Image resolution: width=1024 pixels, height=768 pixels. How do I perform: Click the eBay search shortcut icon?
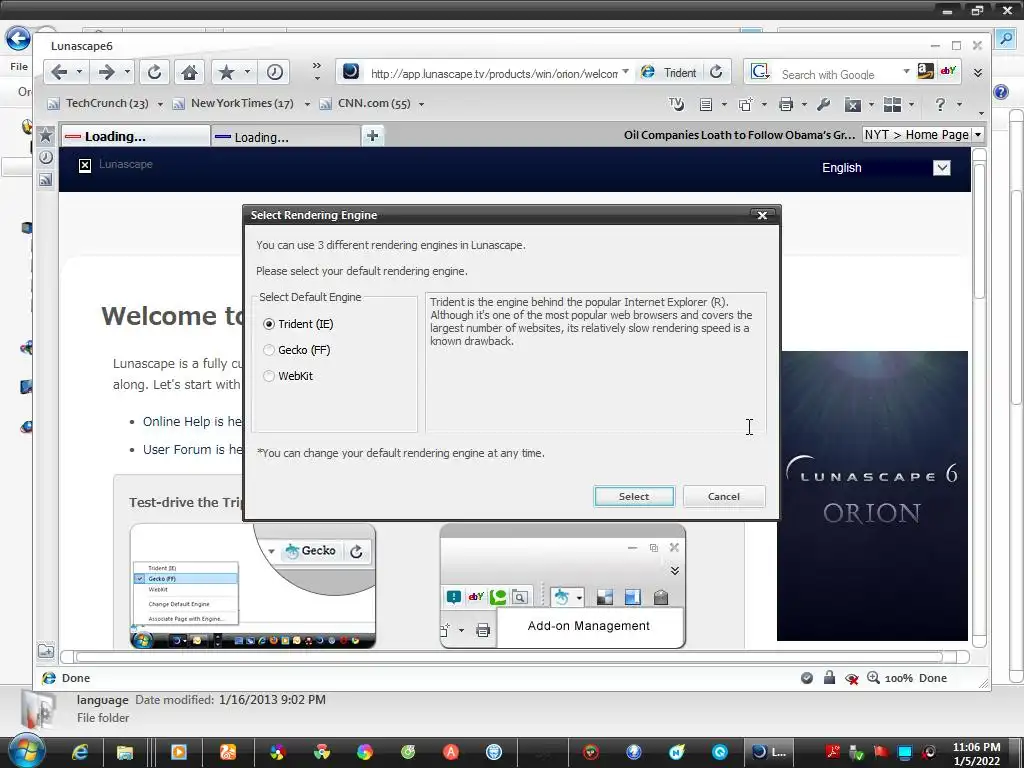(948, 71)
